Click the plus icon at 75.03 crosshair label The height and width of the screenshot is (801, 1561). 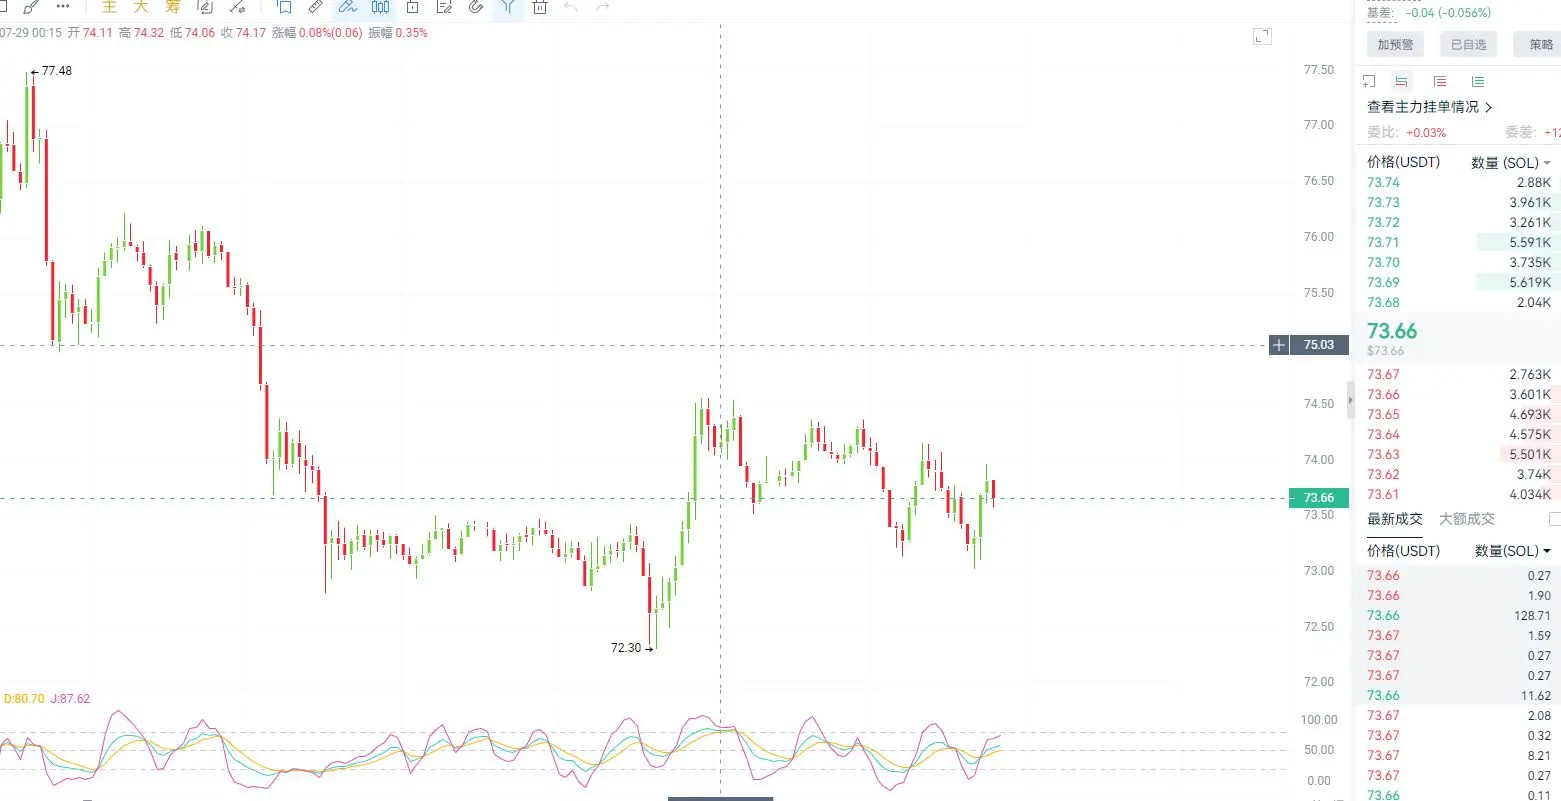click(1279, 345)
